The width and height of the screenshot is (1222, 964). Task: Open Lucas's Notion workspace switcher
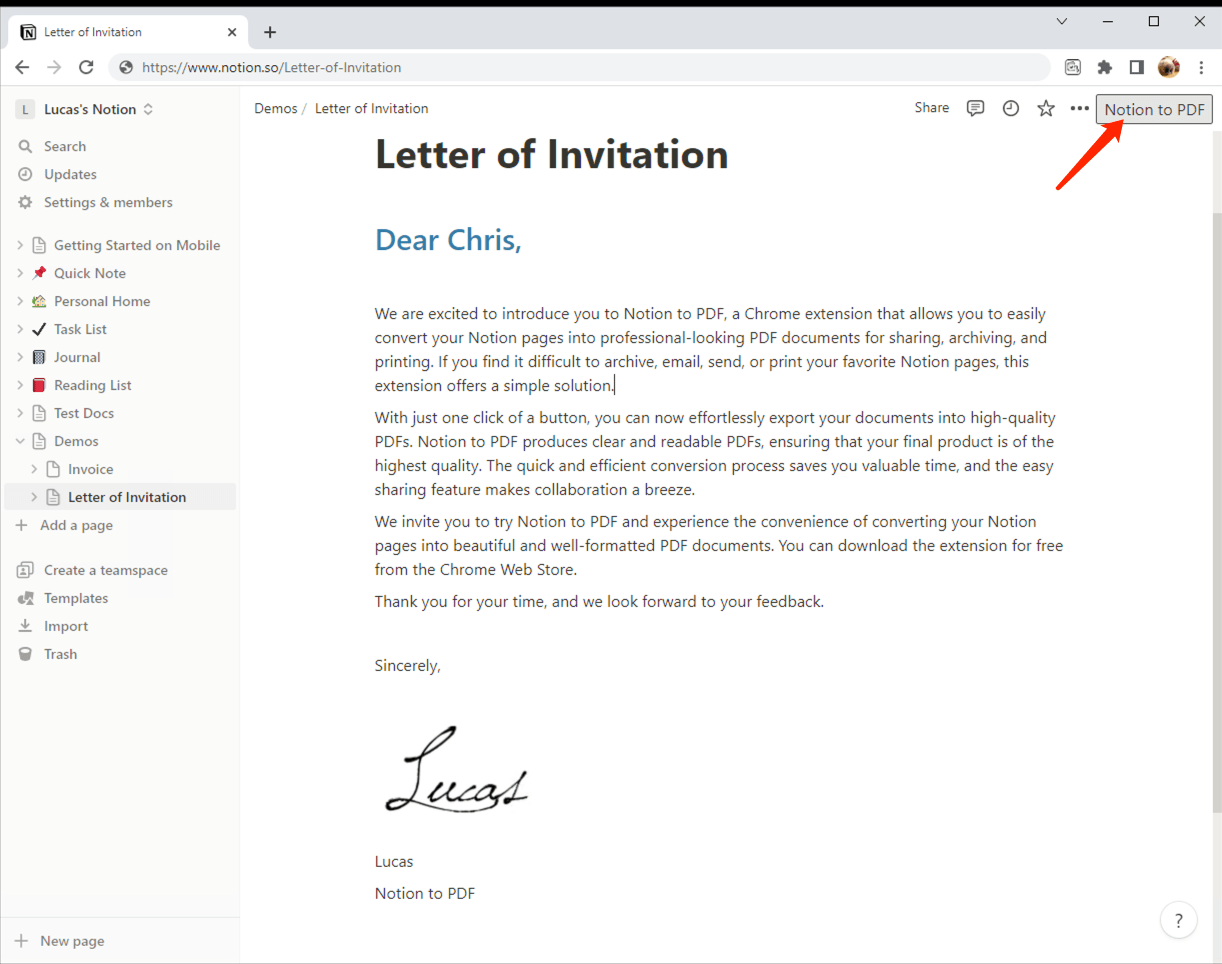tap(97, 109)
